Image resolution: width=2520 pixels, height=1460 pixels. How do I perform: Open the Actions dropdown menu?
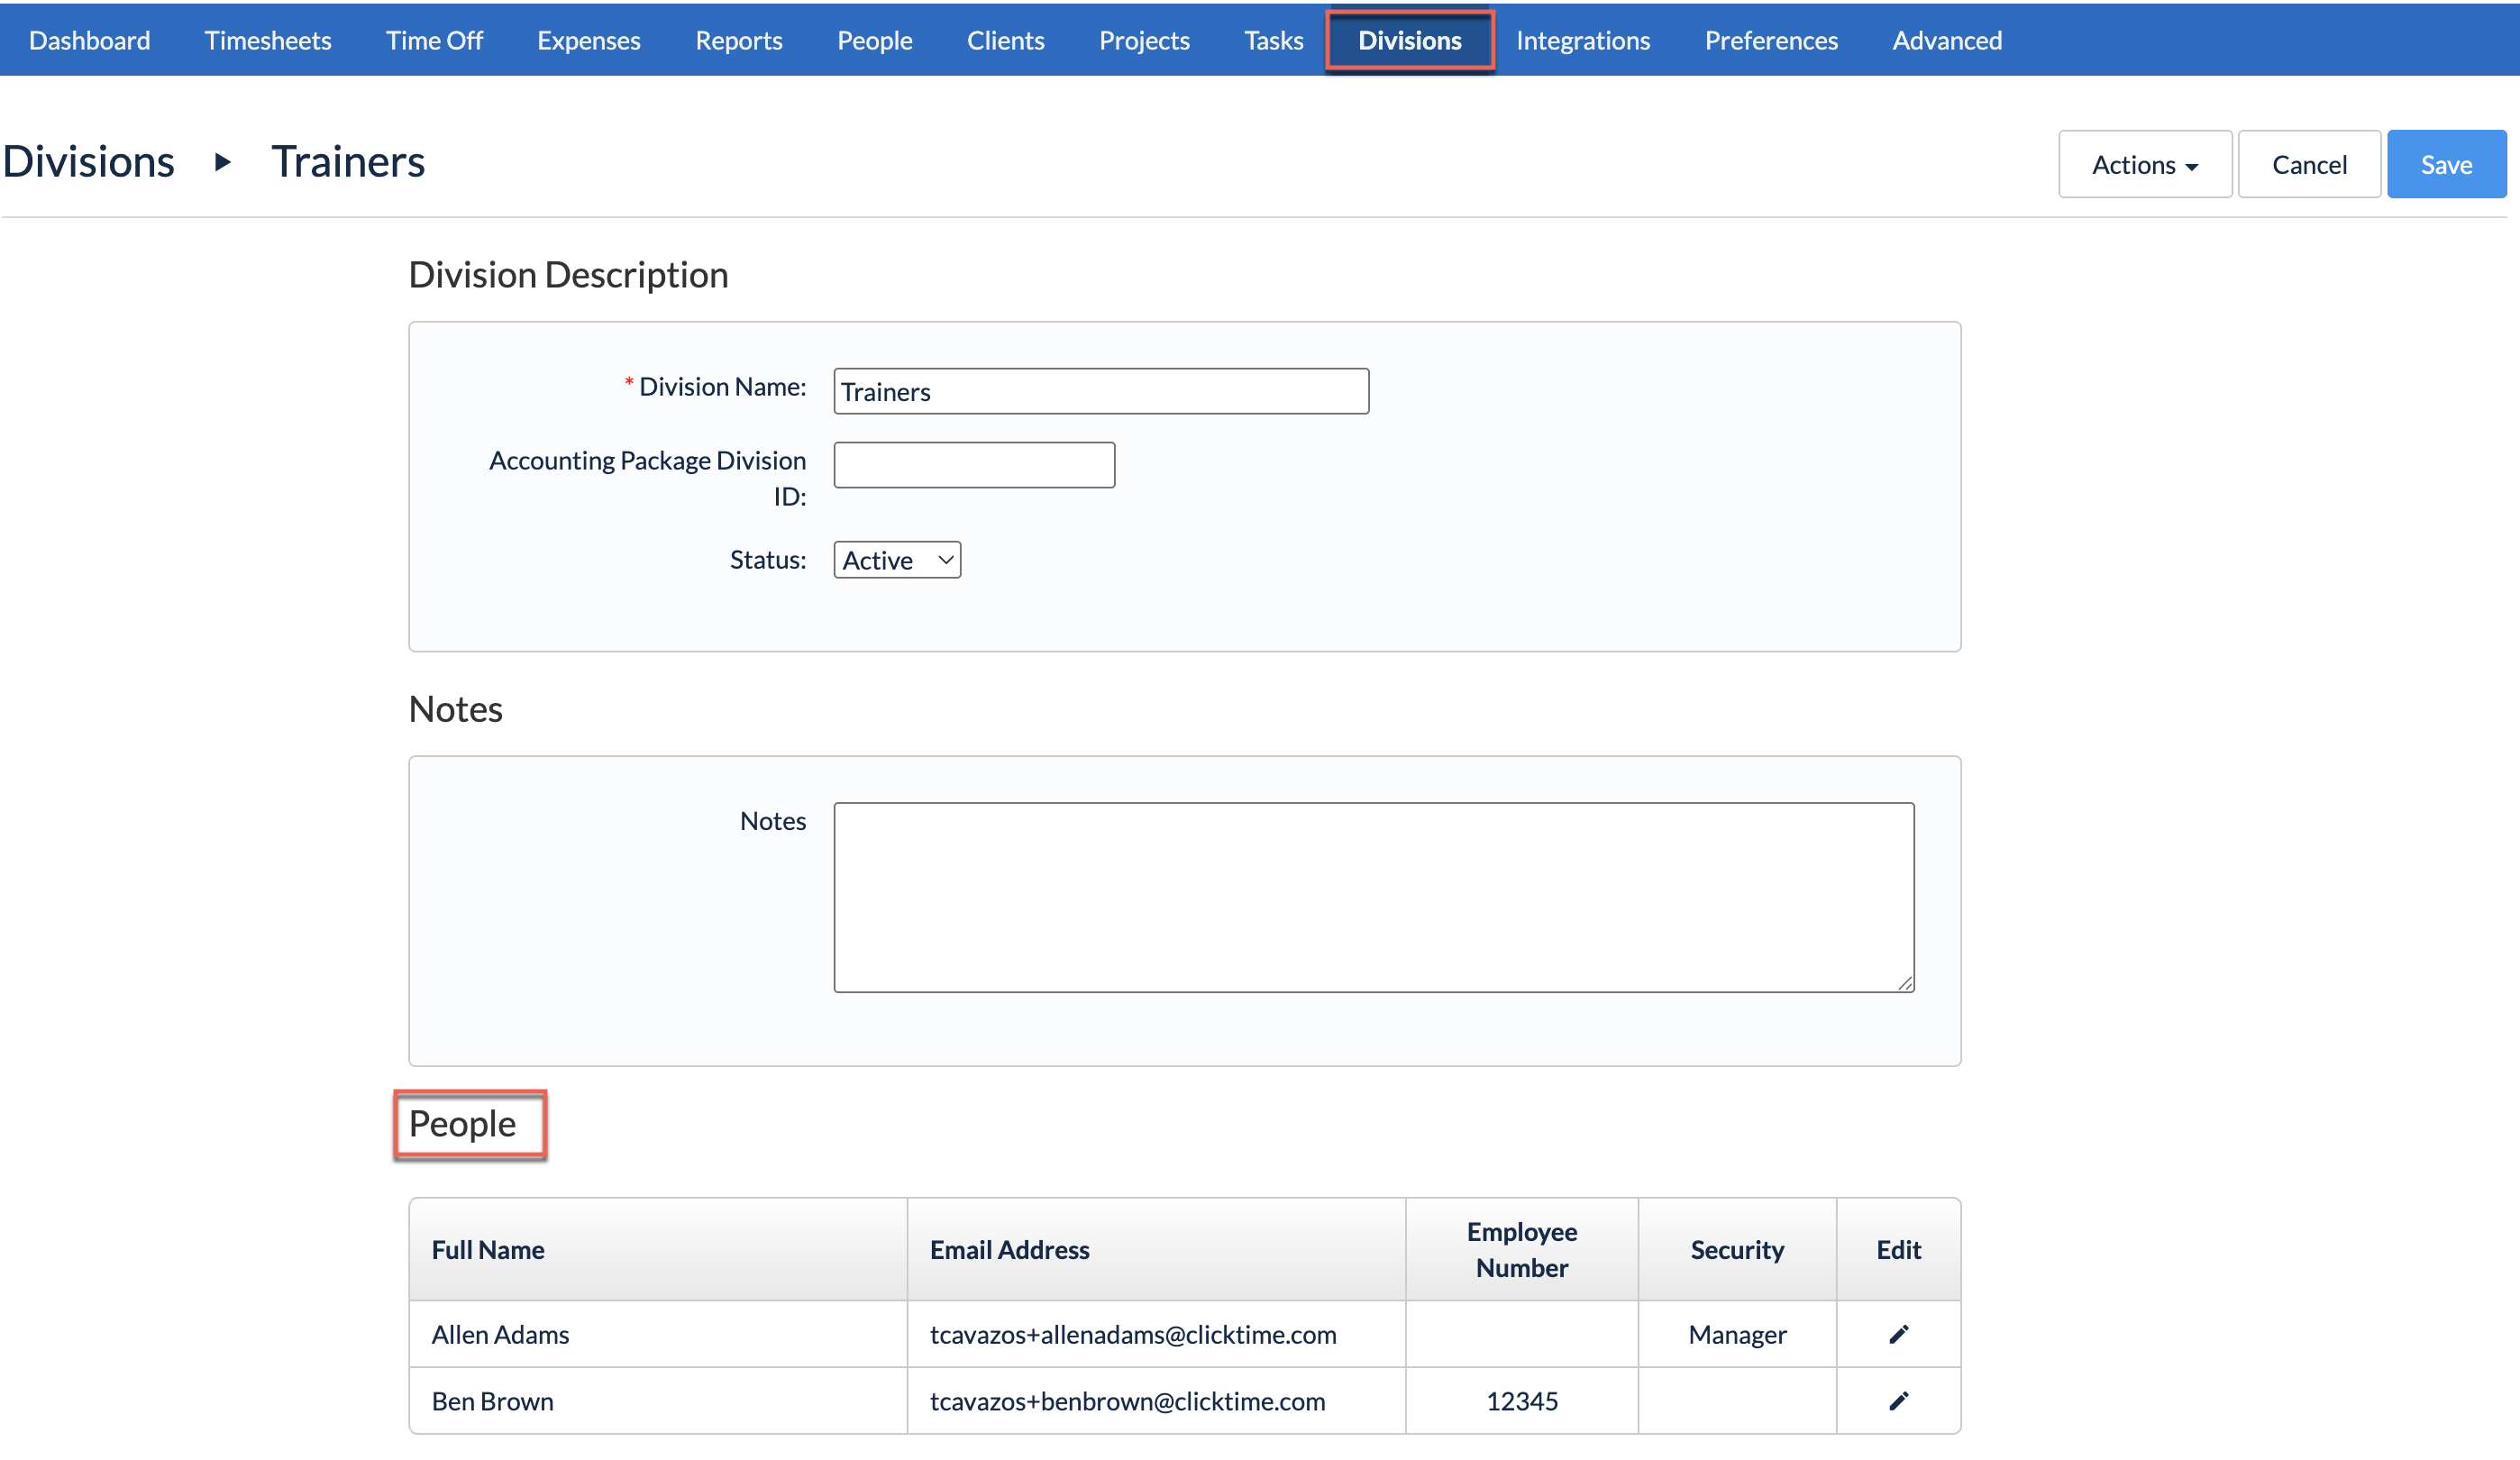(x=2144, y=164)
